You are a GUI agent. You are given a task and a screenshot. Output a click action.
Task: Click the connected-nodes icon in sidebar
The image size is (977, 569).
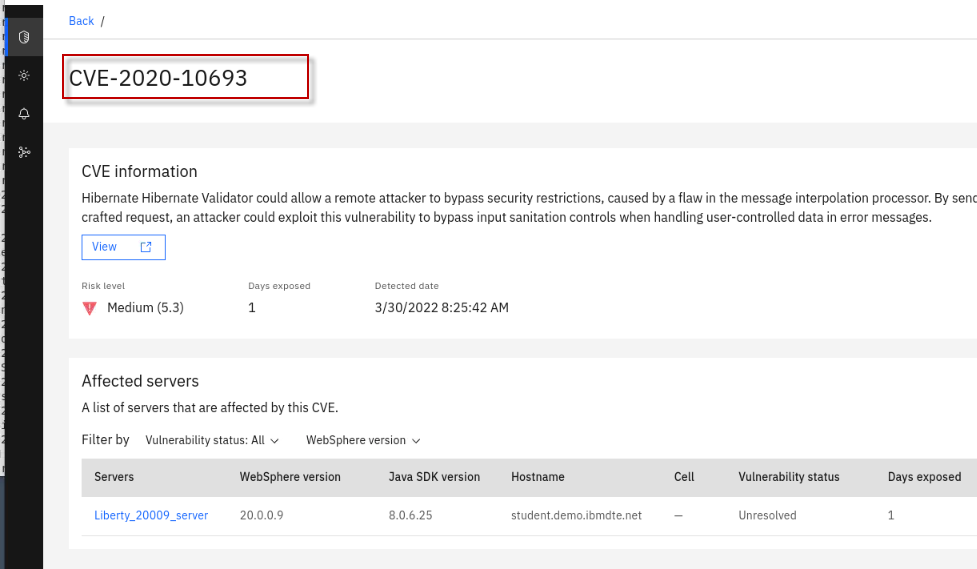tap(24, 152)
